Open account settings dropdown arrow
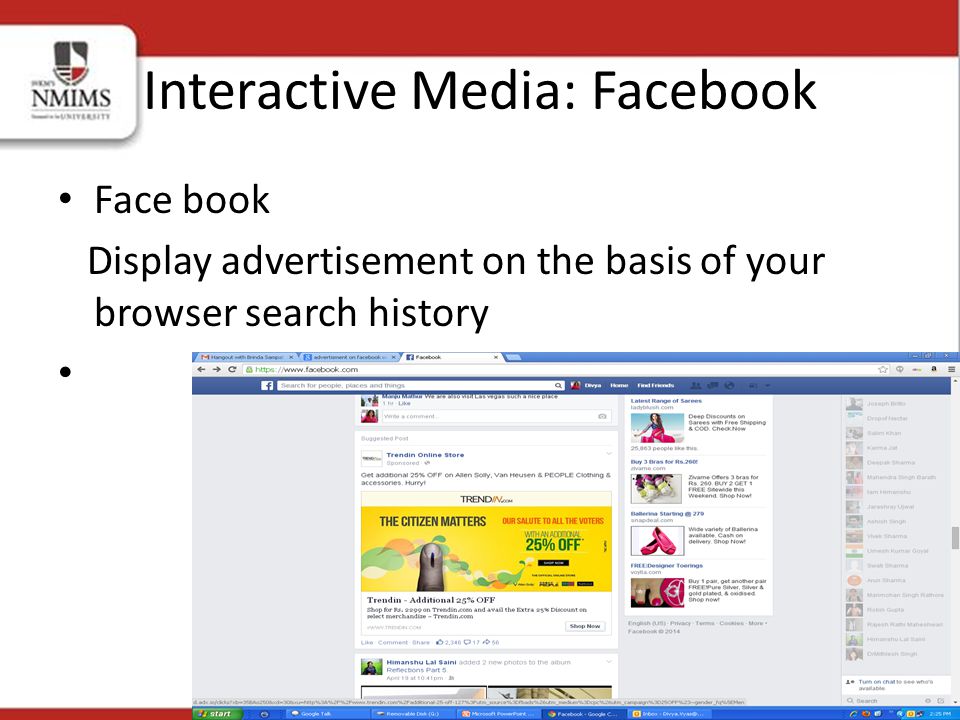Image resolution: width=960 pixels, height=720 pixels. (x=768, y=386)
